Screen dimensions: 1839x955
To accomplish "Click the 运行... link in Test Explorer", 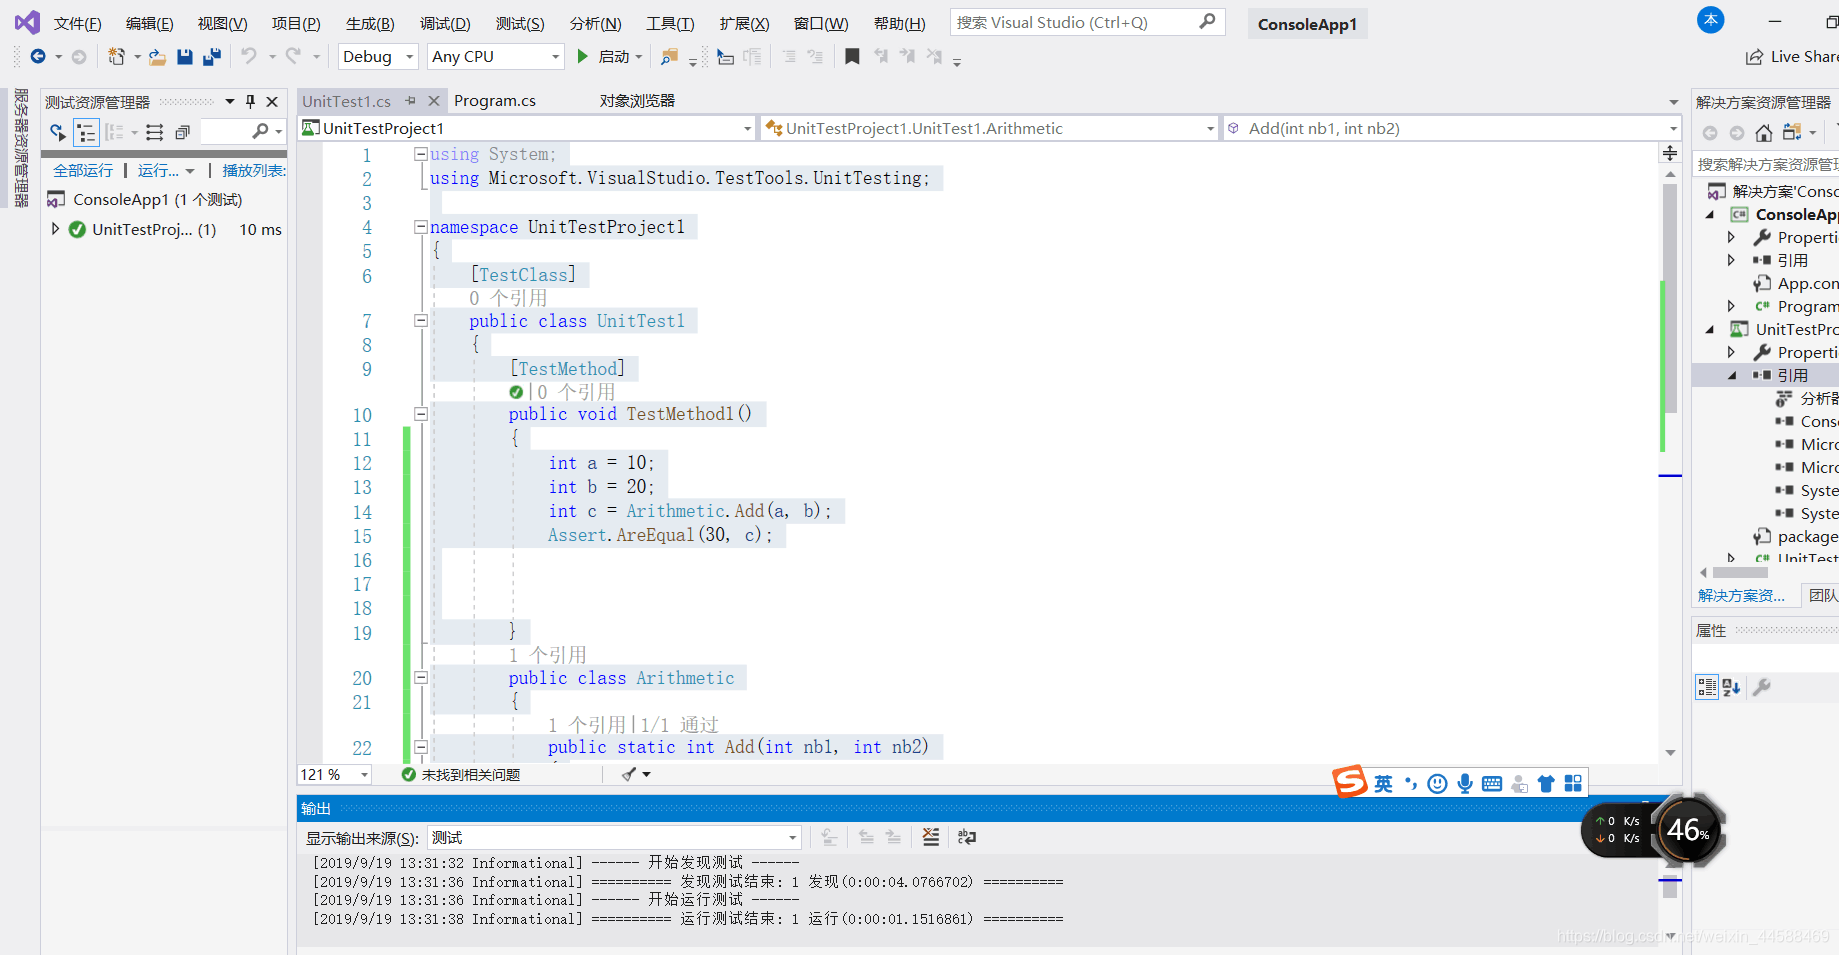I will click(x=158, y=171).
